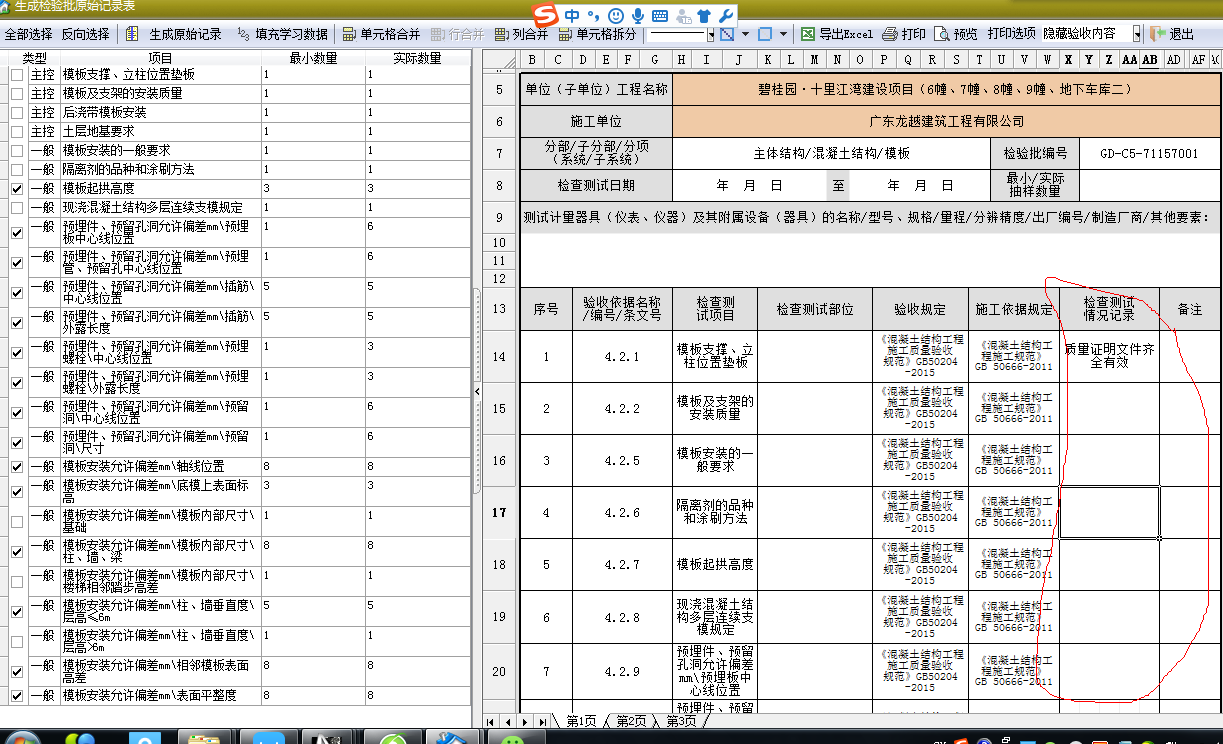This screenshot has height=744, width=1223.
Task: Click the 退出 exit icon
Action: (x=1158, y=34)
